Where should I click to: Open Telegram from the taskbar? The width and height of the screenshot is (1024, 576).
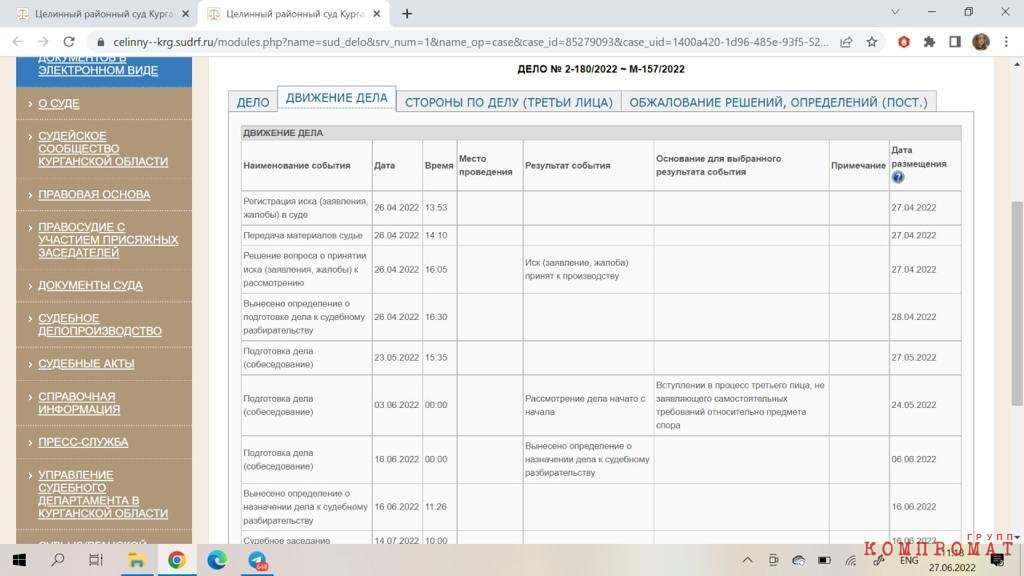tap(257, 560)
